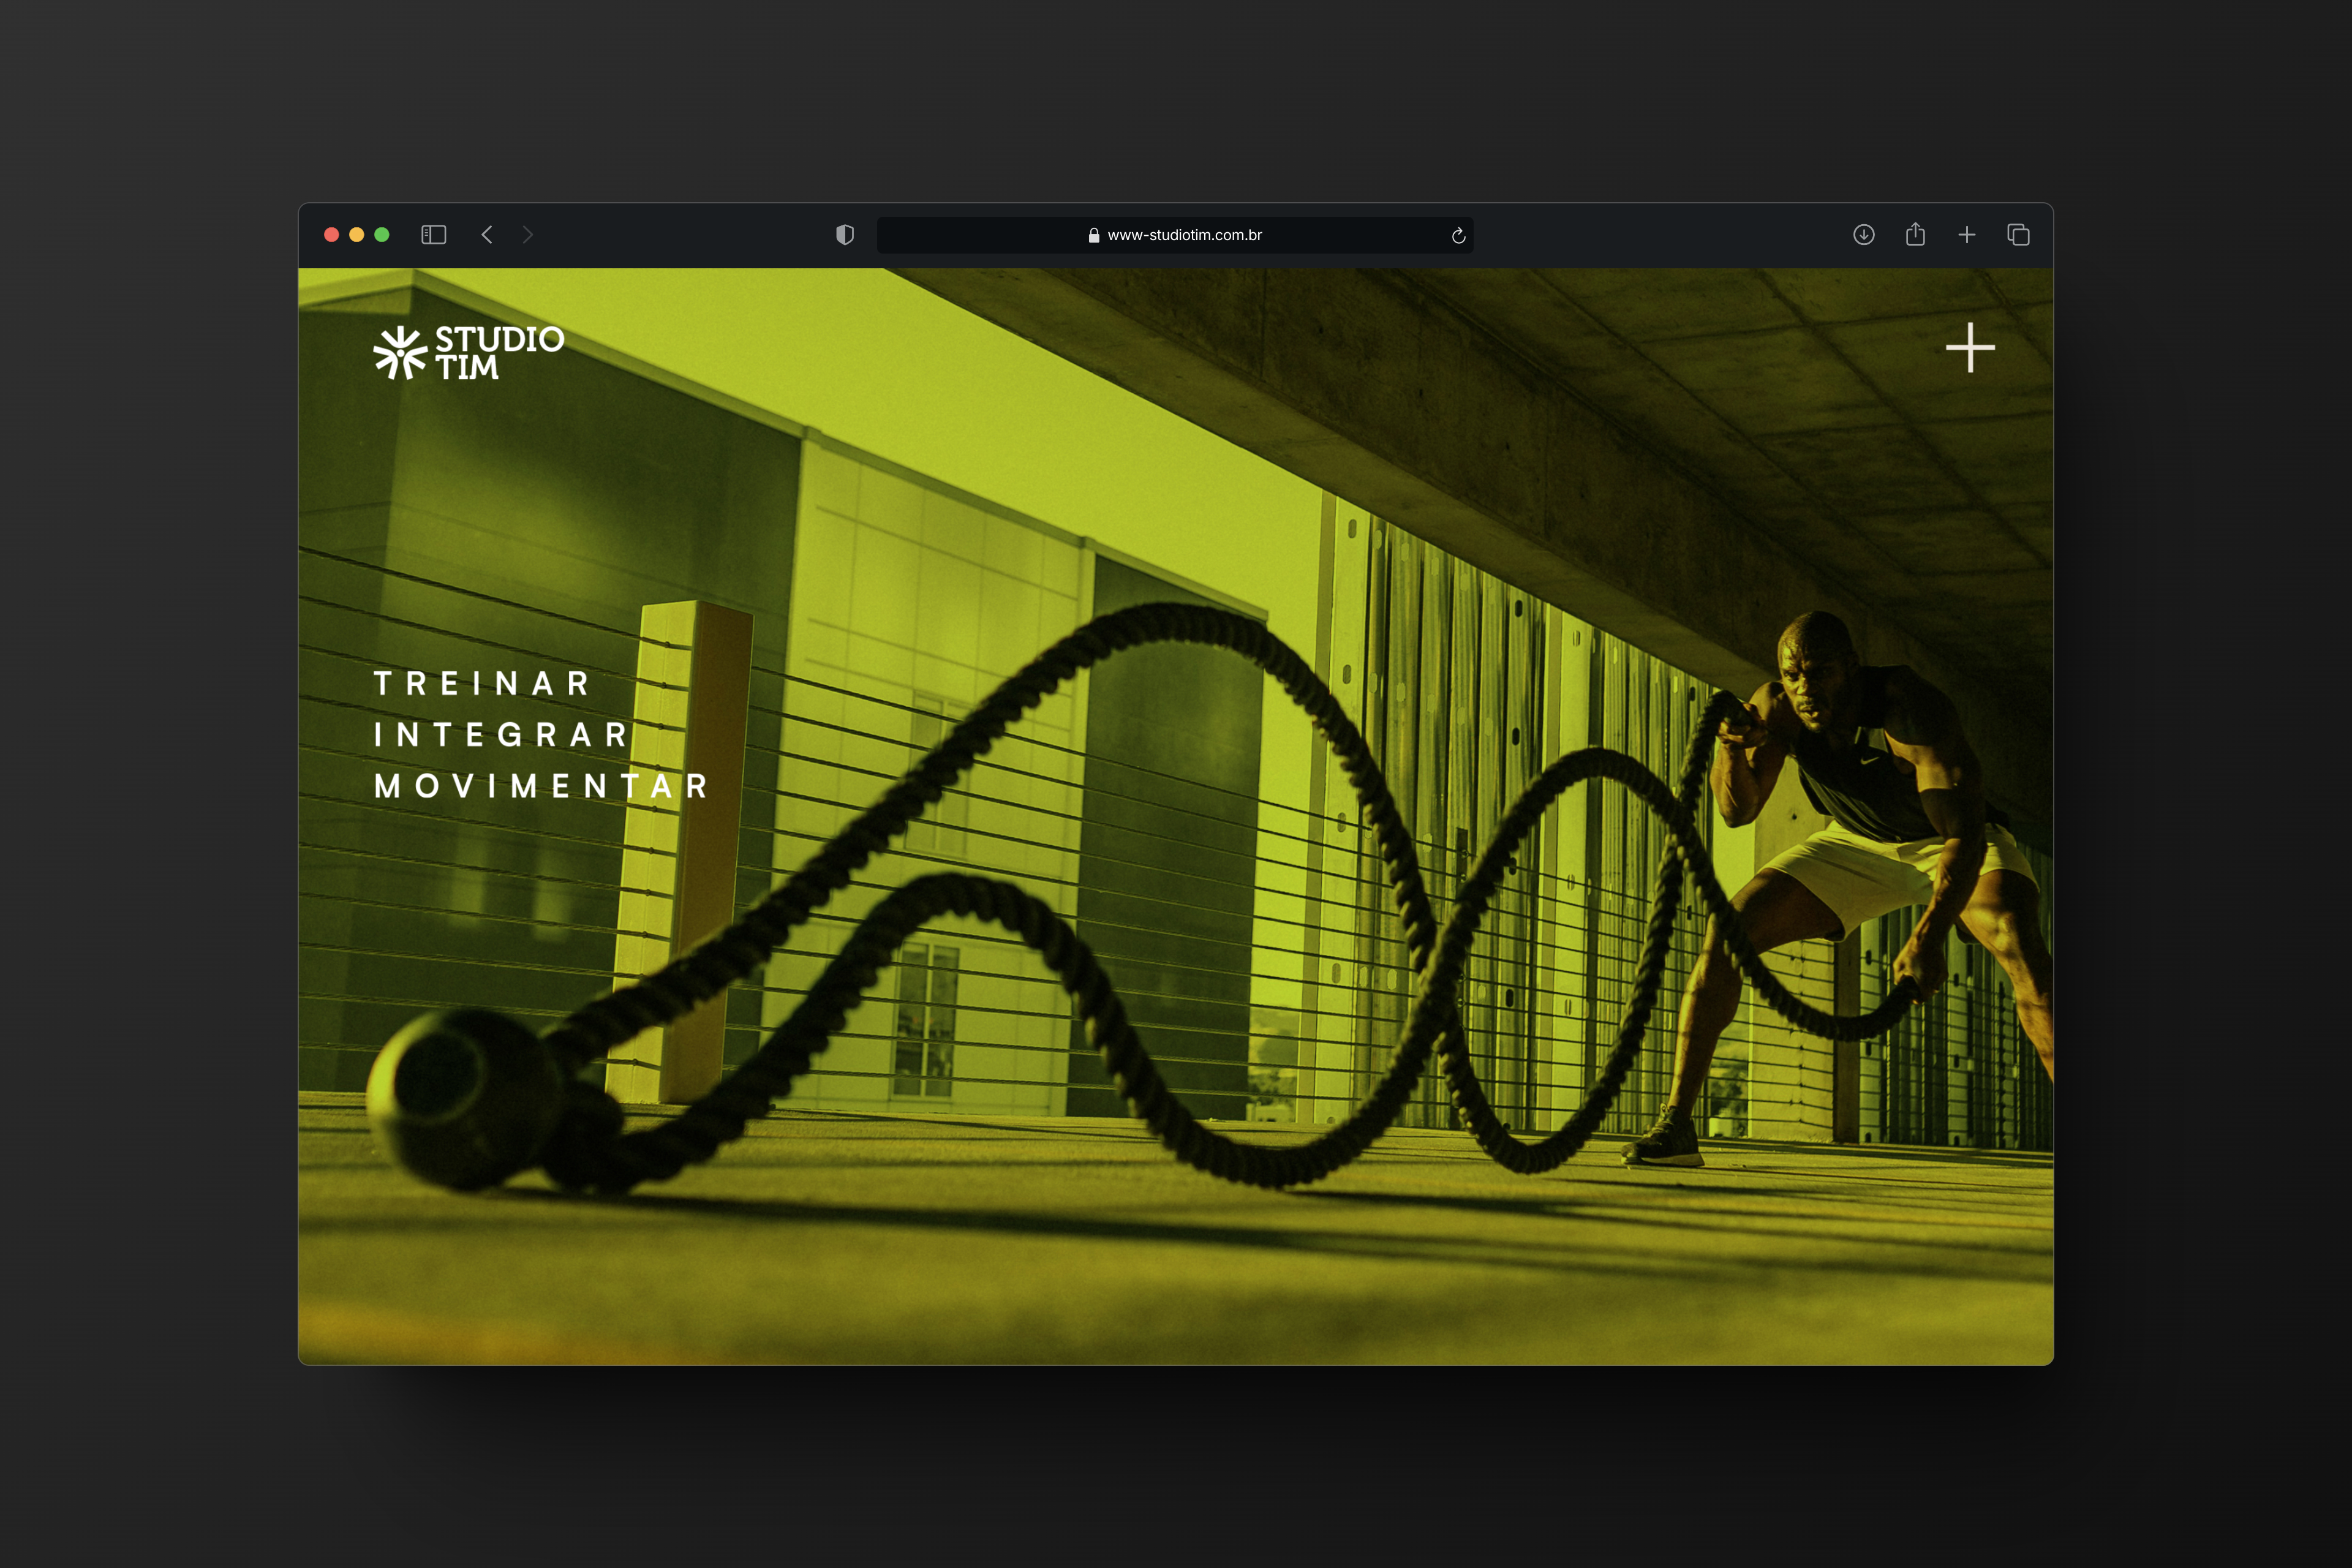Close the browser window with red button
Screen dimensions: 2352x1568
tap(332, 235)
